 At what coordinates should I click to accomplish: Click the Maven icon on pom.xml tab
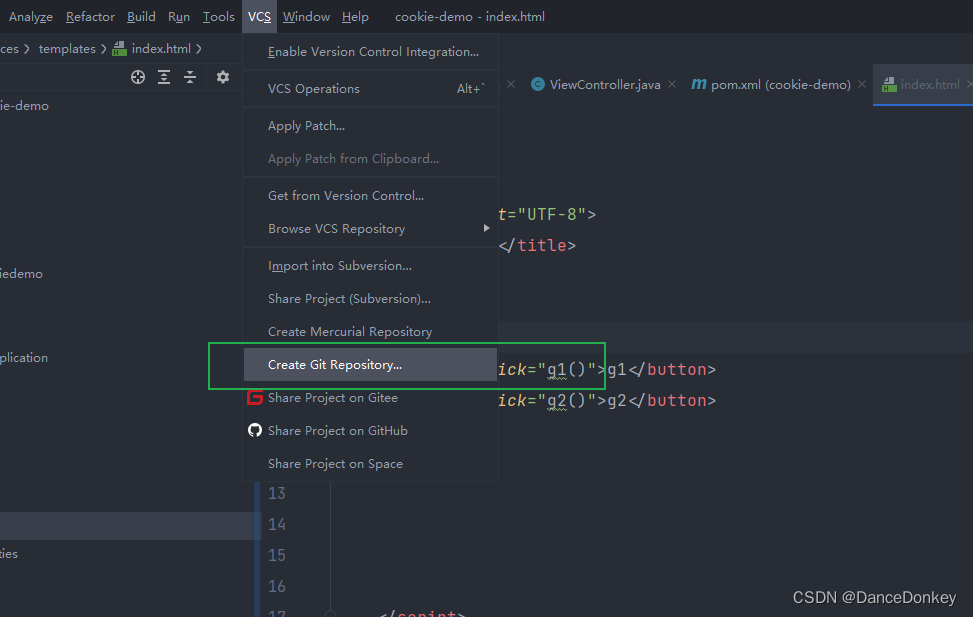click(x=699, y=84)
